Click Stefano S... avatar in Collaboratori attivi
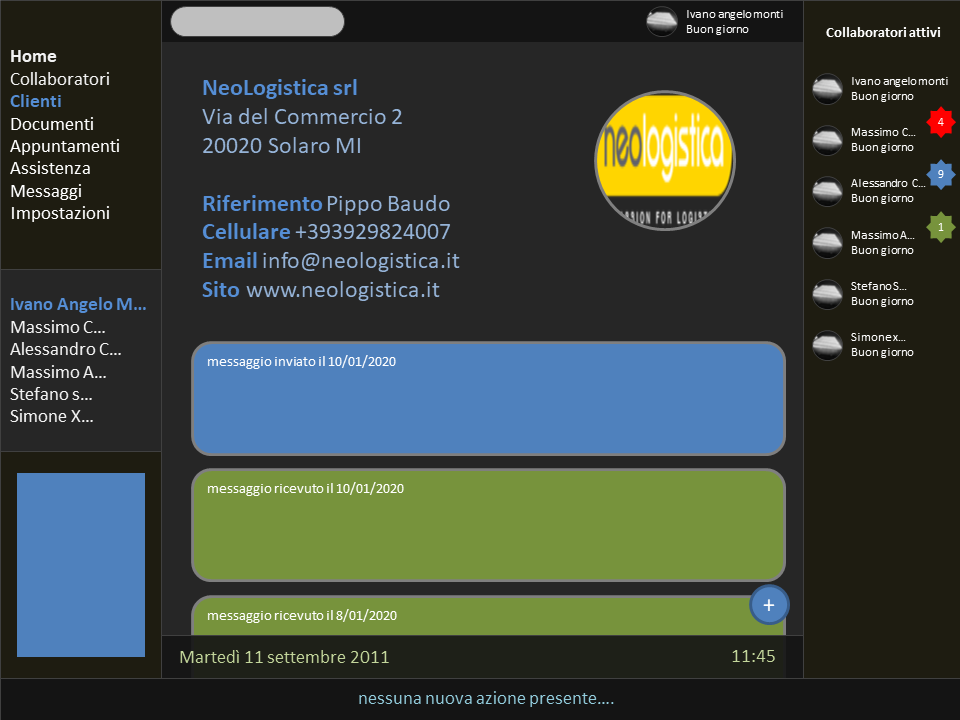This screenshot has width=960, height=720. click(827, 294)
